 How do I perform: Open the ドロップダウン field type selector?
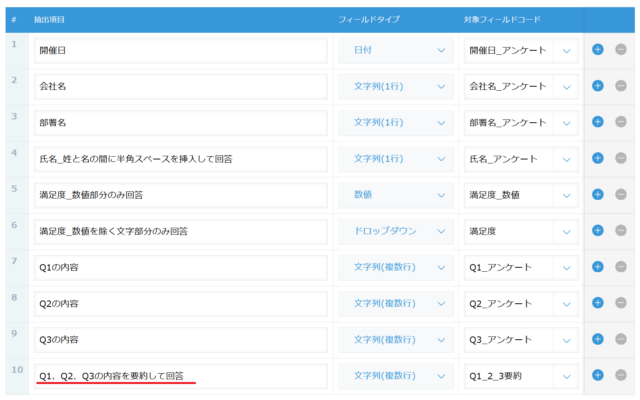point(396,231)
